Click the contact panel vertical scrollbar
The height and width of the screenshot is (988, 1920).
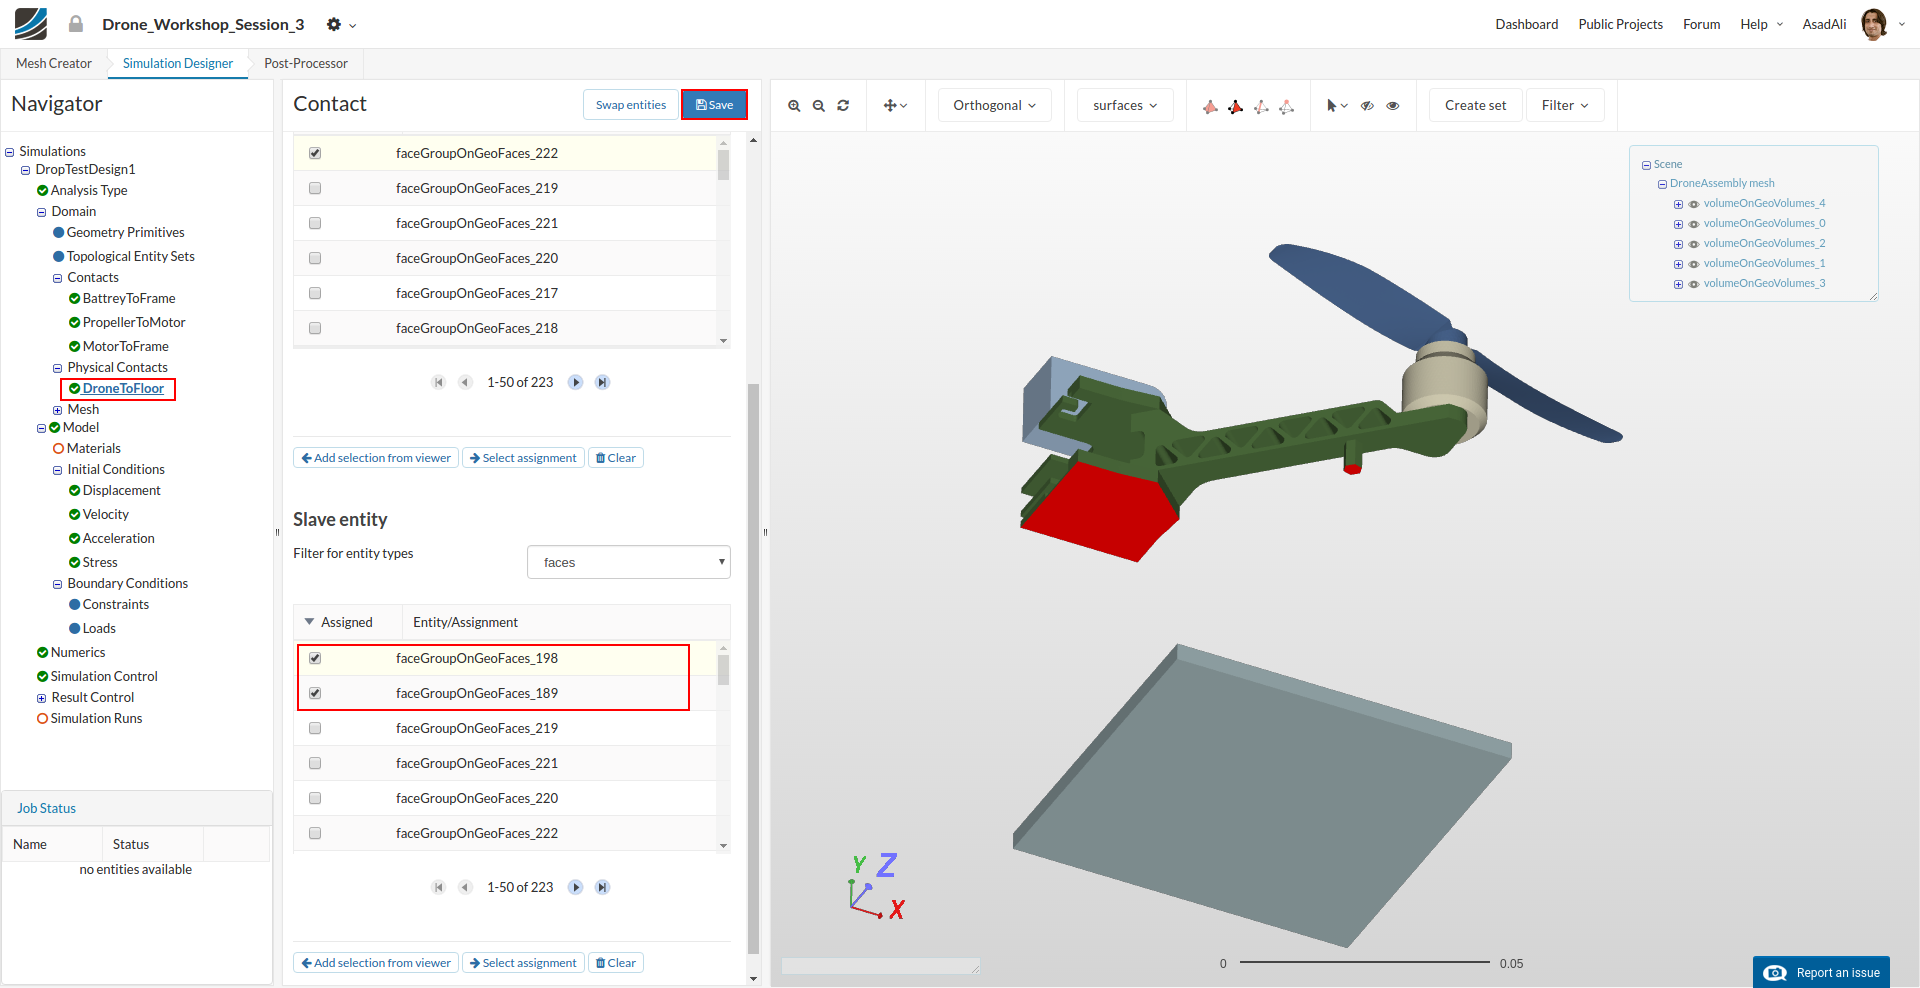tap(753, 668)
